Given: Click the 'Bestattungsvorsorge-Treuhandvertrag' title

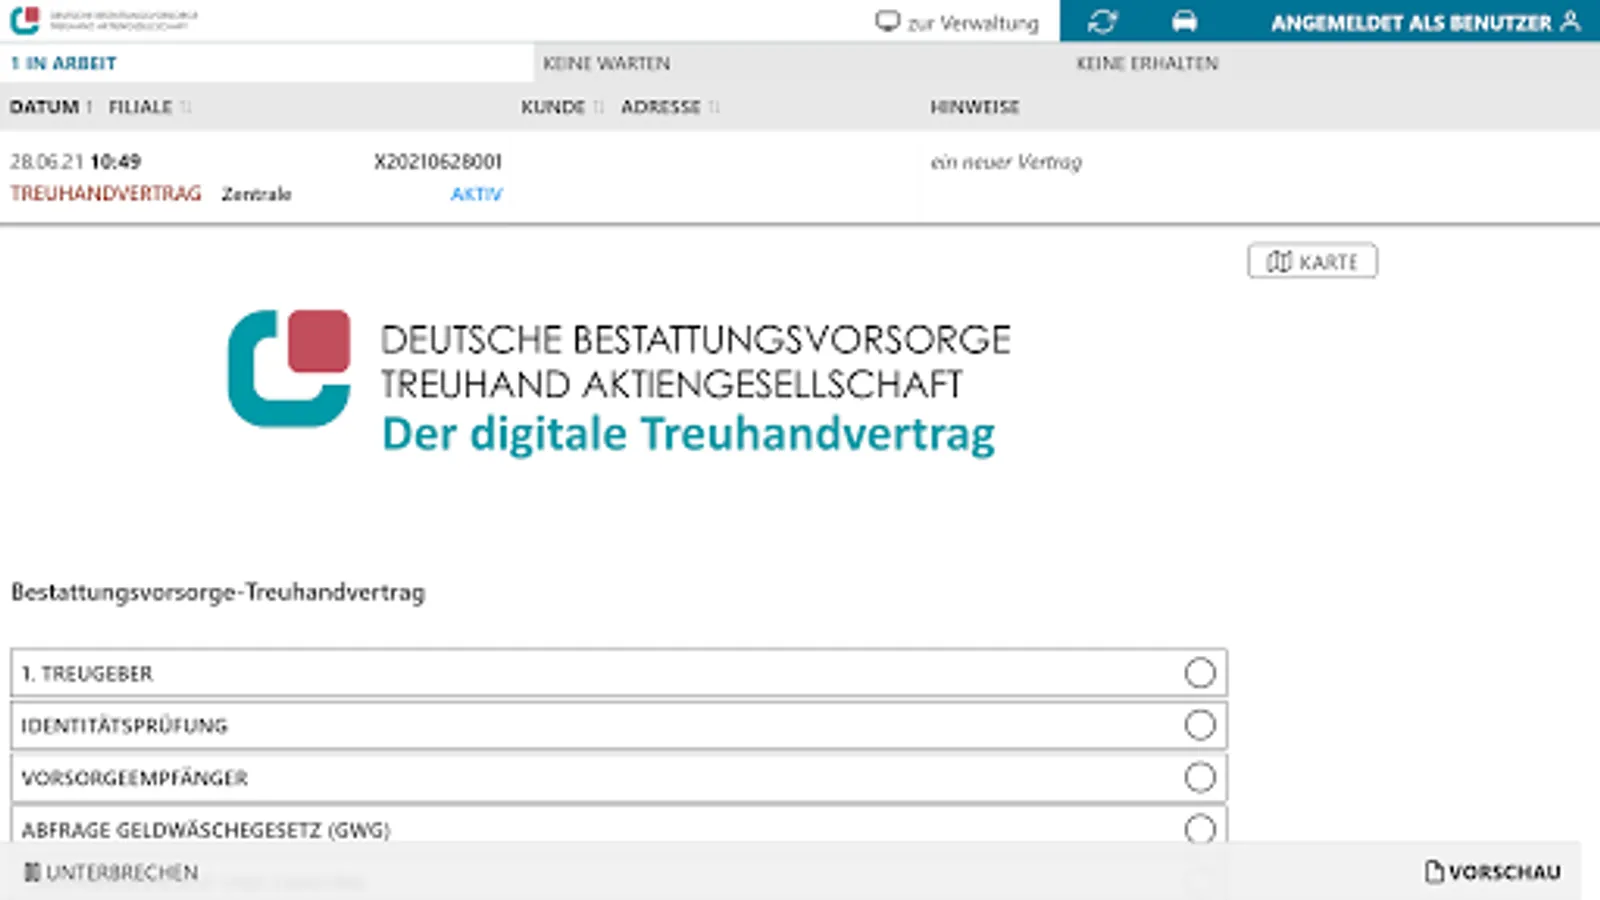Looking at the screenshot, I should [218, 592].
